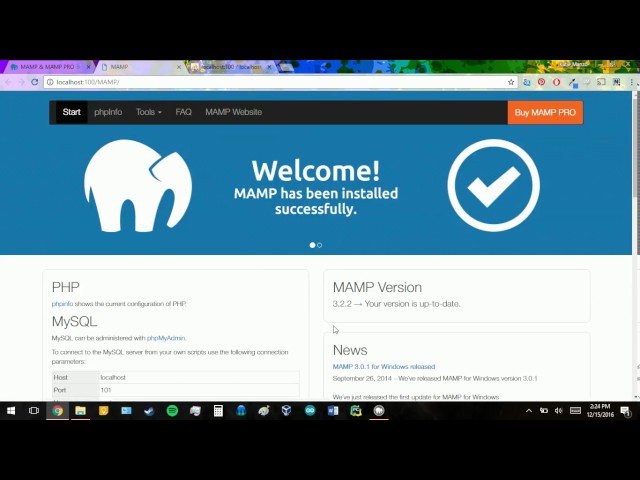Open the Sticky Notes taskbar icon
This screenshot has height=480, width=640.
point(103,411)
